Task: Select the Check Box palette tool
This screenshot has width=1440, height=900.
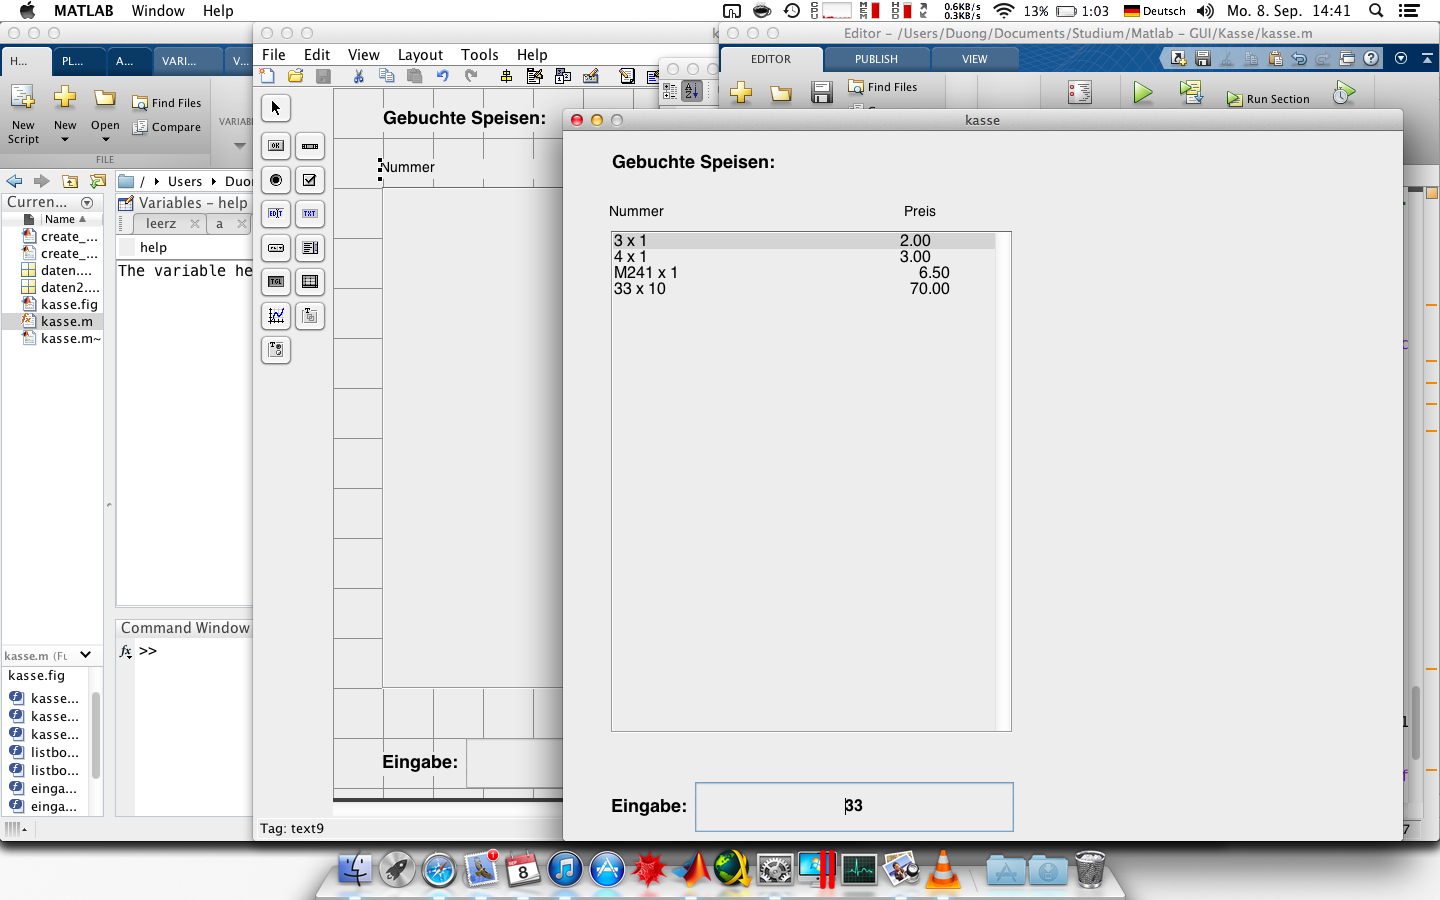Action: click(x=310, y=180)
